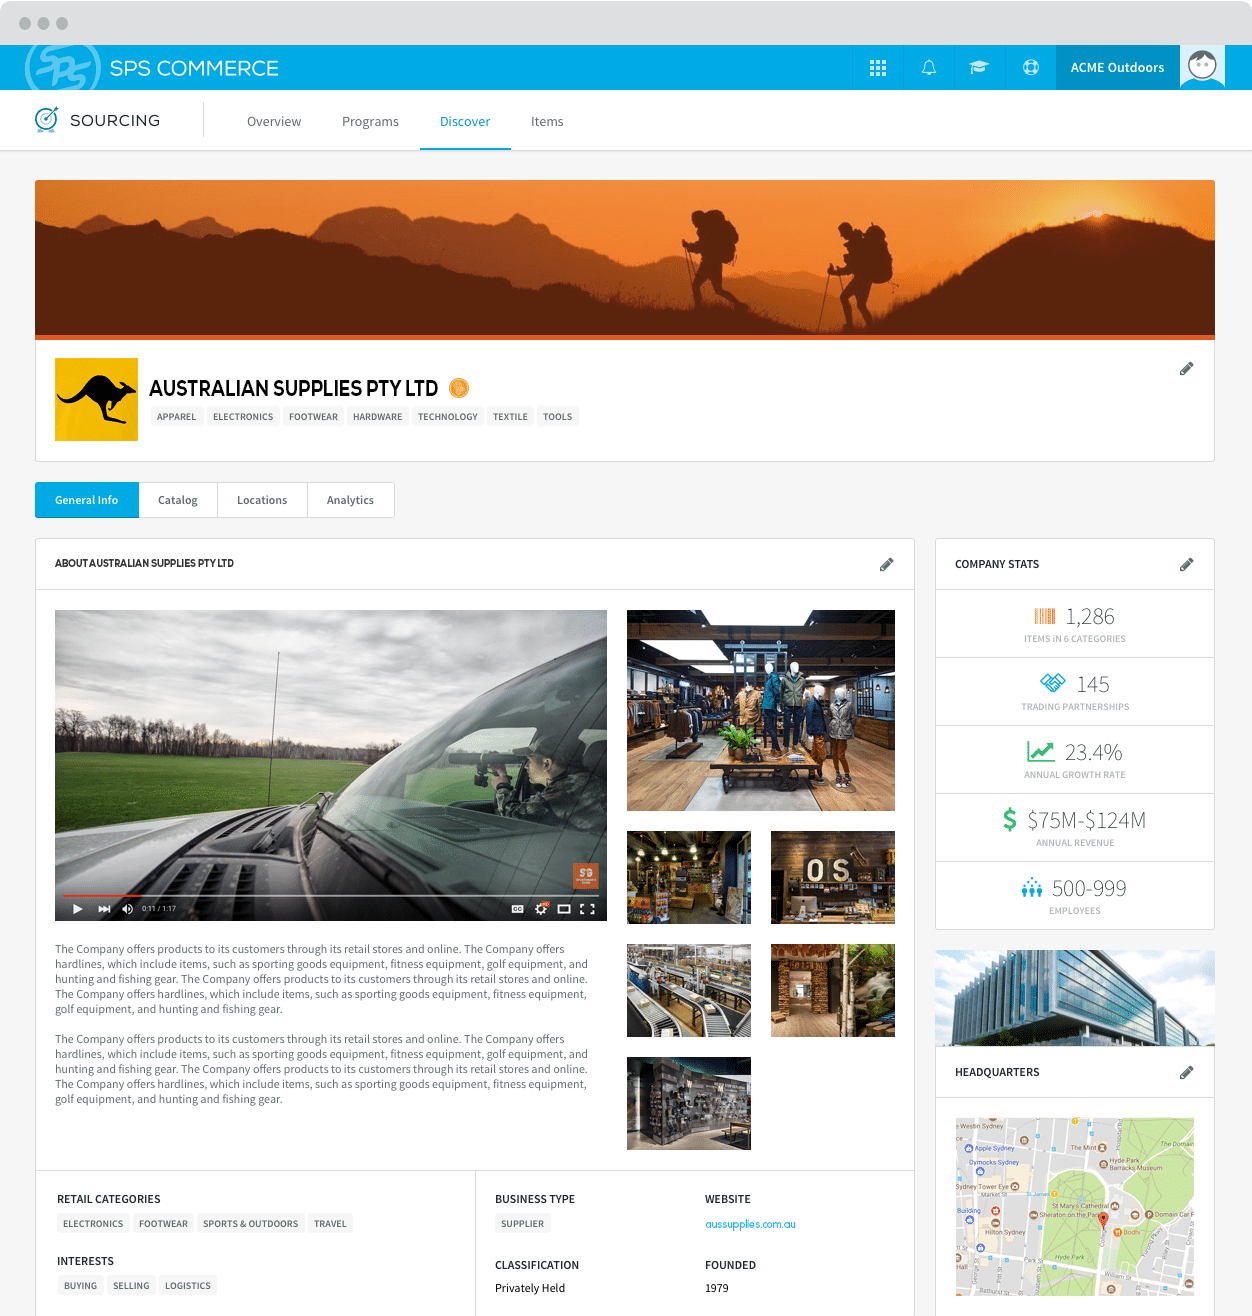Play the company video
1252x1316 pixels.
(77, 909)
